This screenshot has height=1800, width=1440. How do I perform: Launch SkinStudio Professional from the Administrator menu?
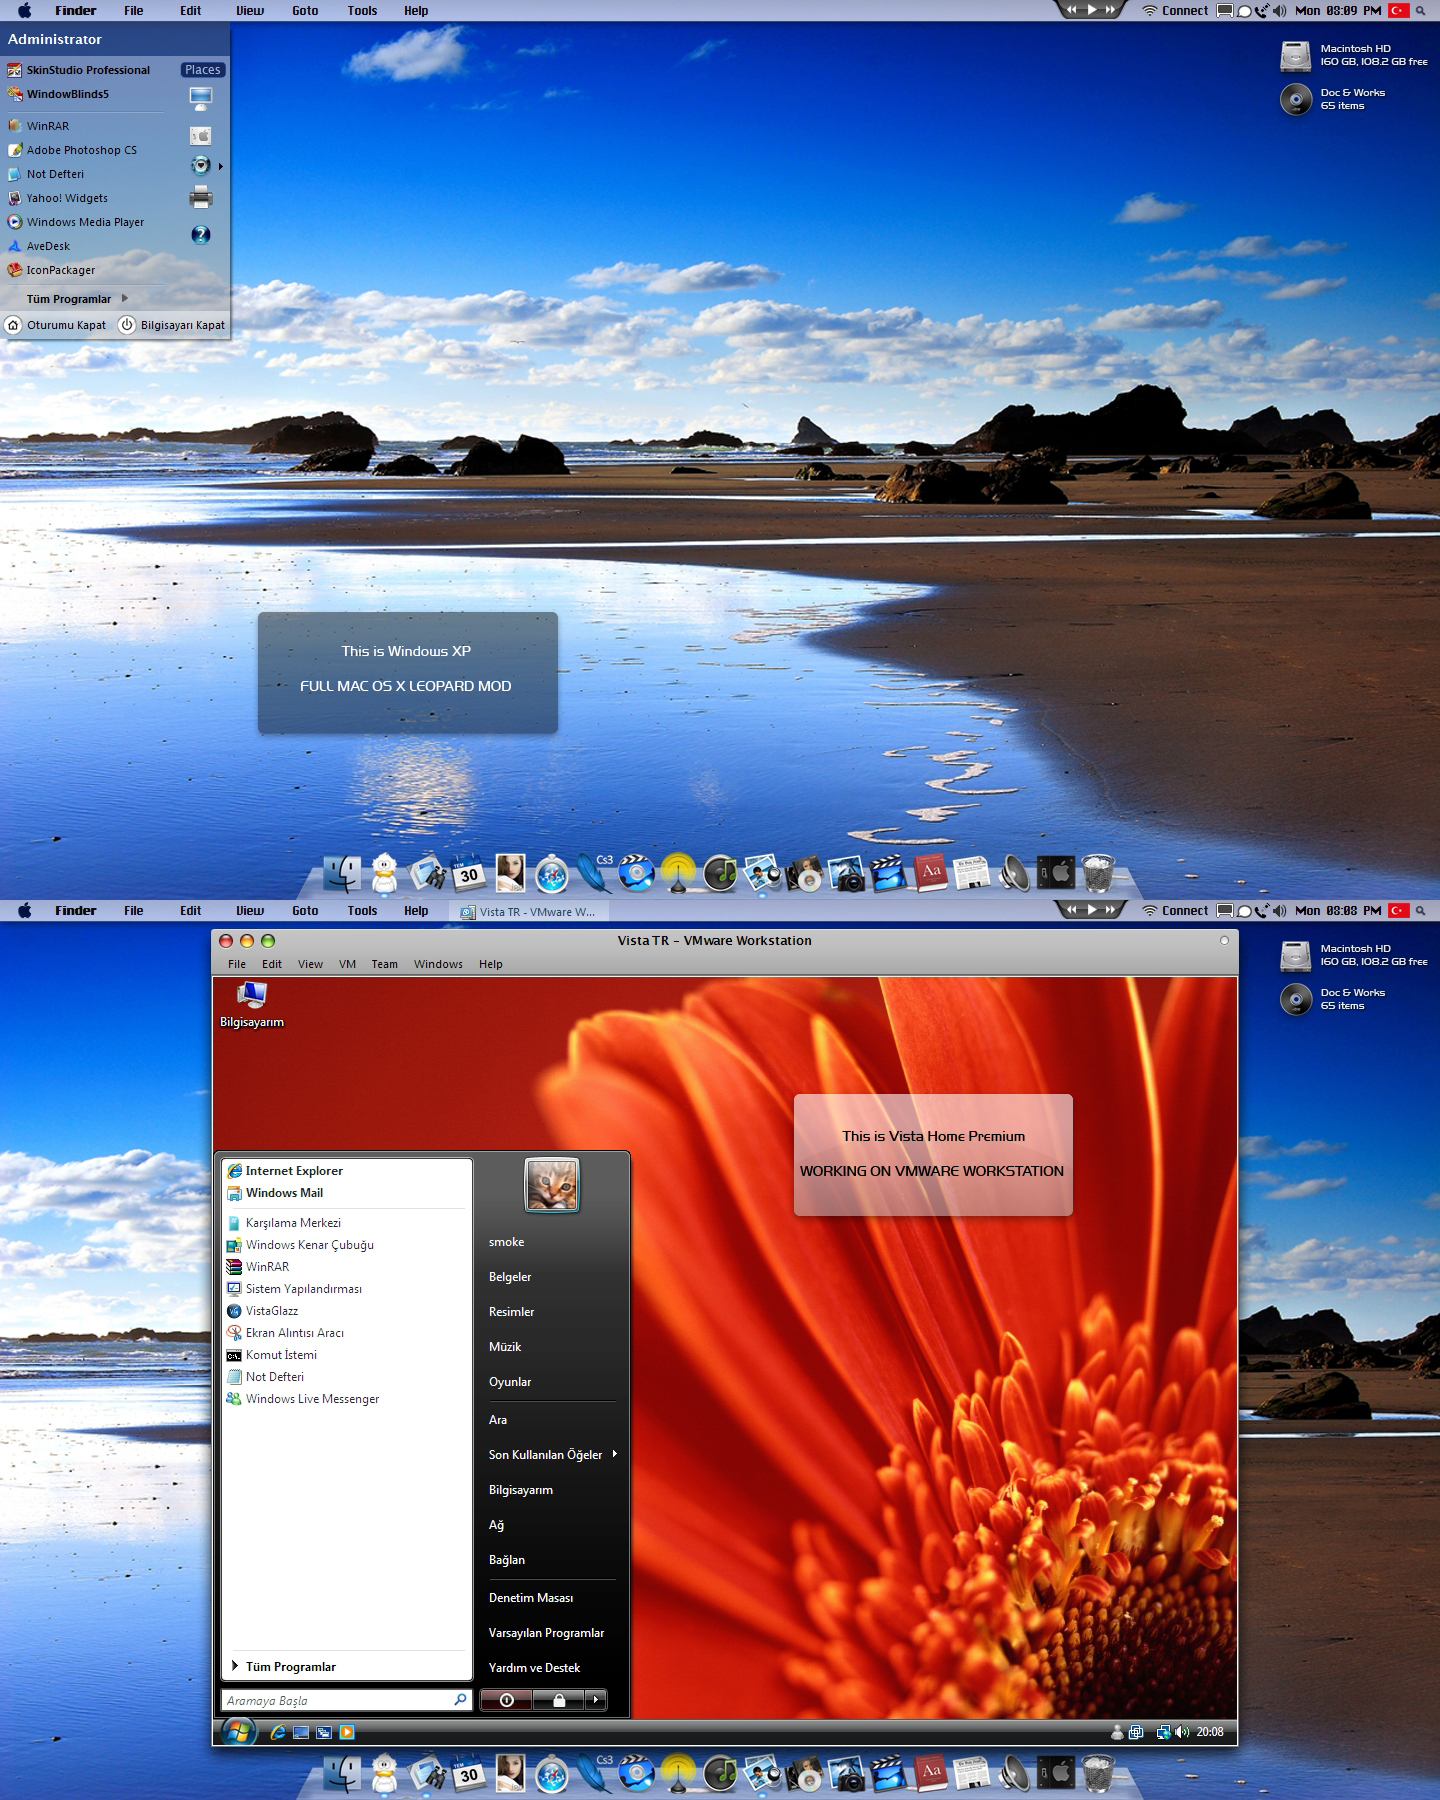click(79, 70)
